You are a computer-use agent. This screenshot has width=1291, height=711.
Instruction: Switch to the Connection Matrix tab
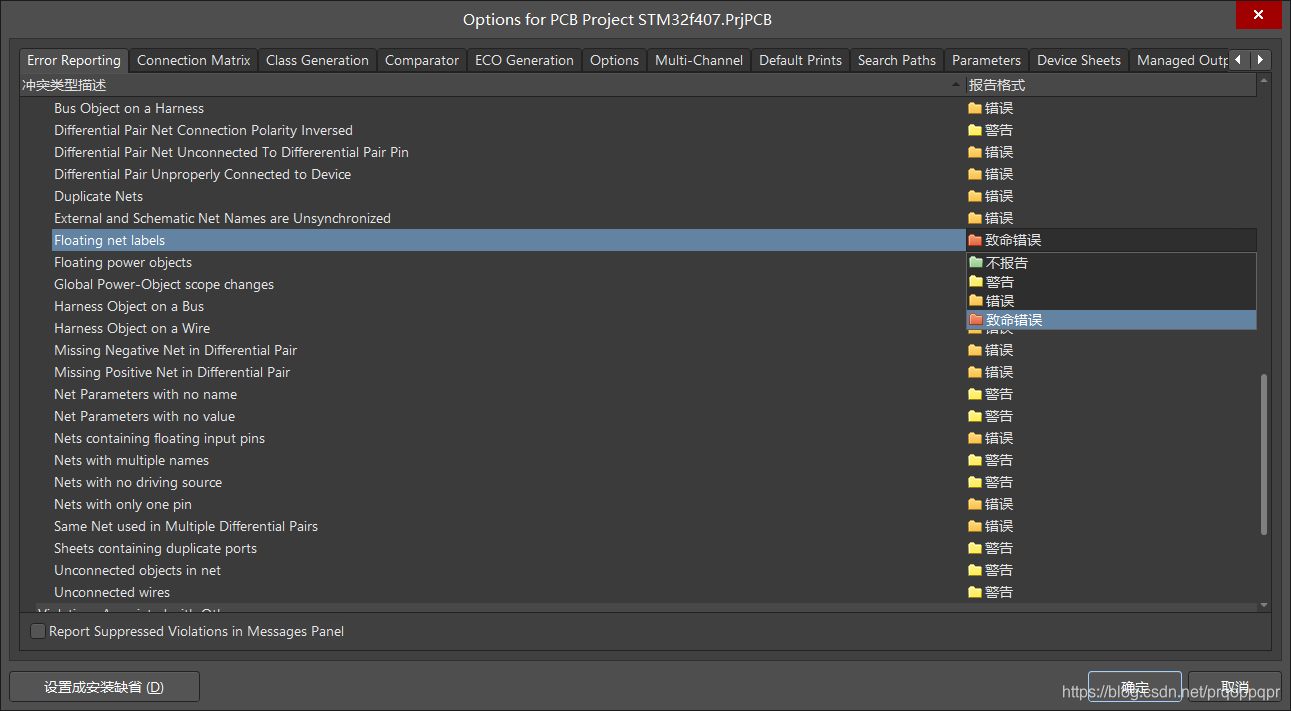coord(193,60)
